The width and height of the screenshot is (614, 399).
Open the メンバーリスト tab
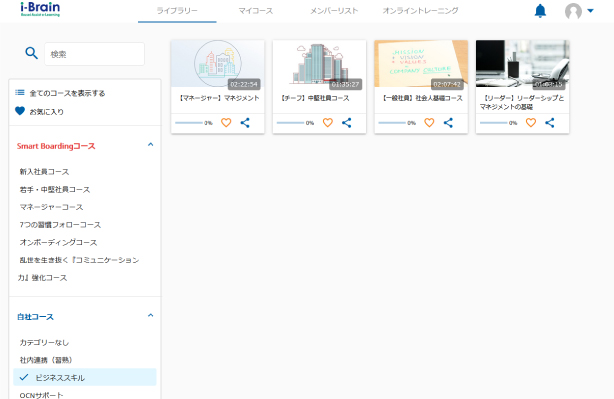click(334, 11)
